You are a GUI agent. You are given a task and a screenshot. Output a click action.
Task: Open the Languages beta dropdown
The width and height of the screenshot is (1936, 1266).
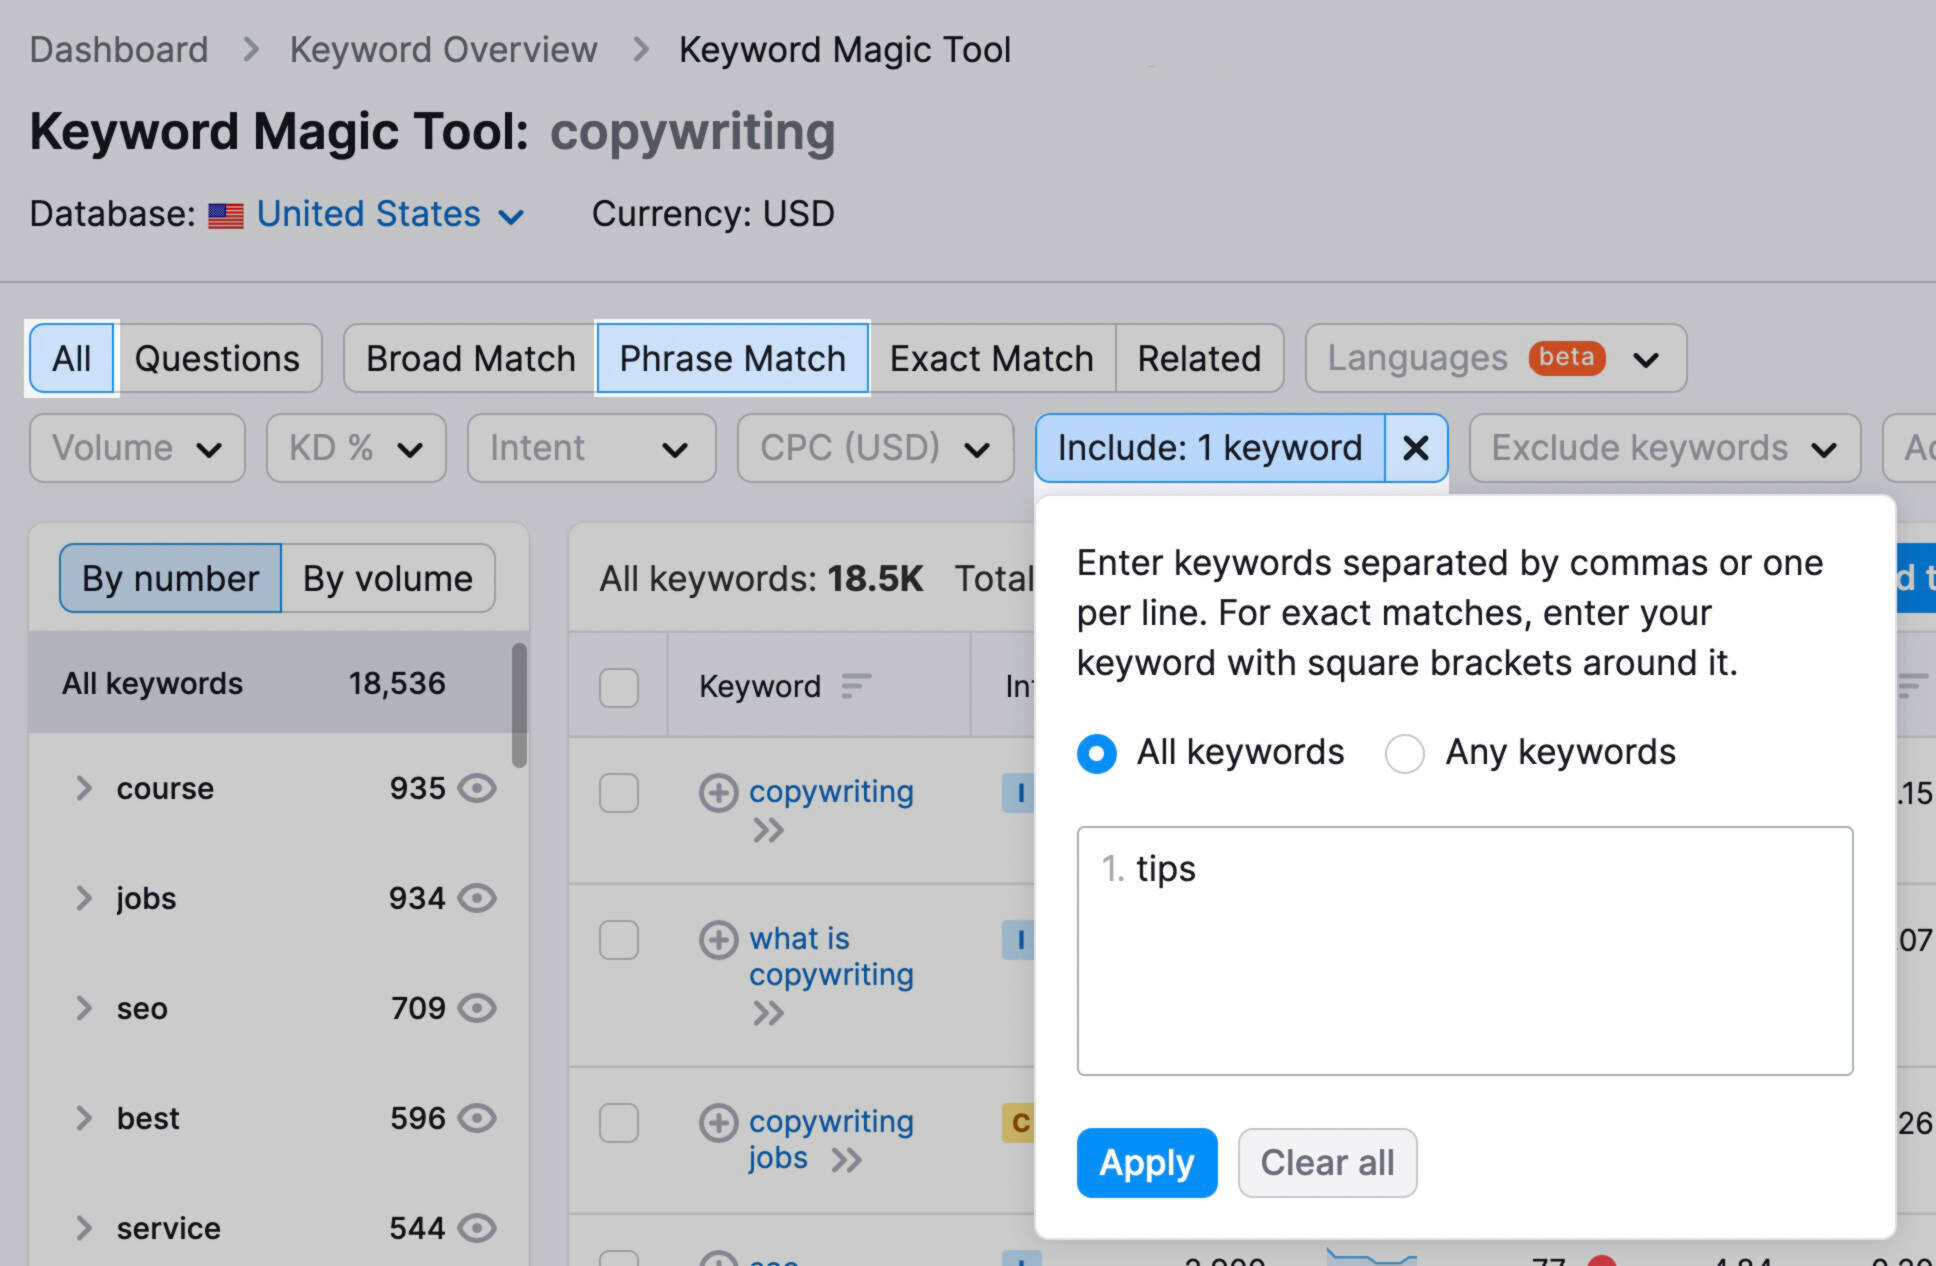[x=1495, y=358]
